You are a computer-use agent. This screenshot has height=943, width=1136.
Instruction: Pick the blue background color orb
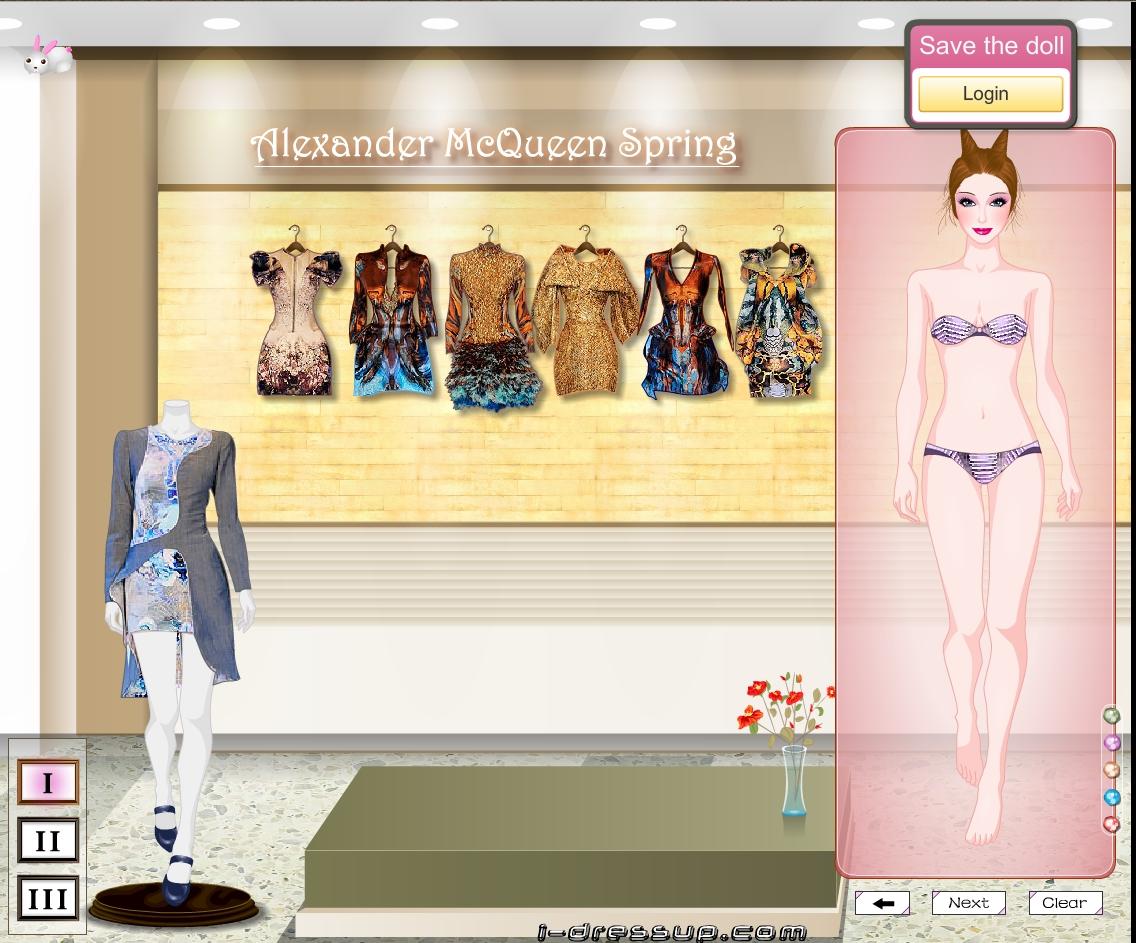(1110, 797)
